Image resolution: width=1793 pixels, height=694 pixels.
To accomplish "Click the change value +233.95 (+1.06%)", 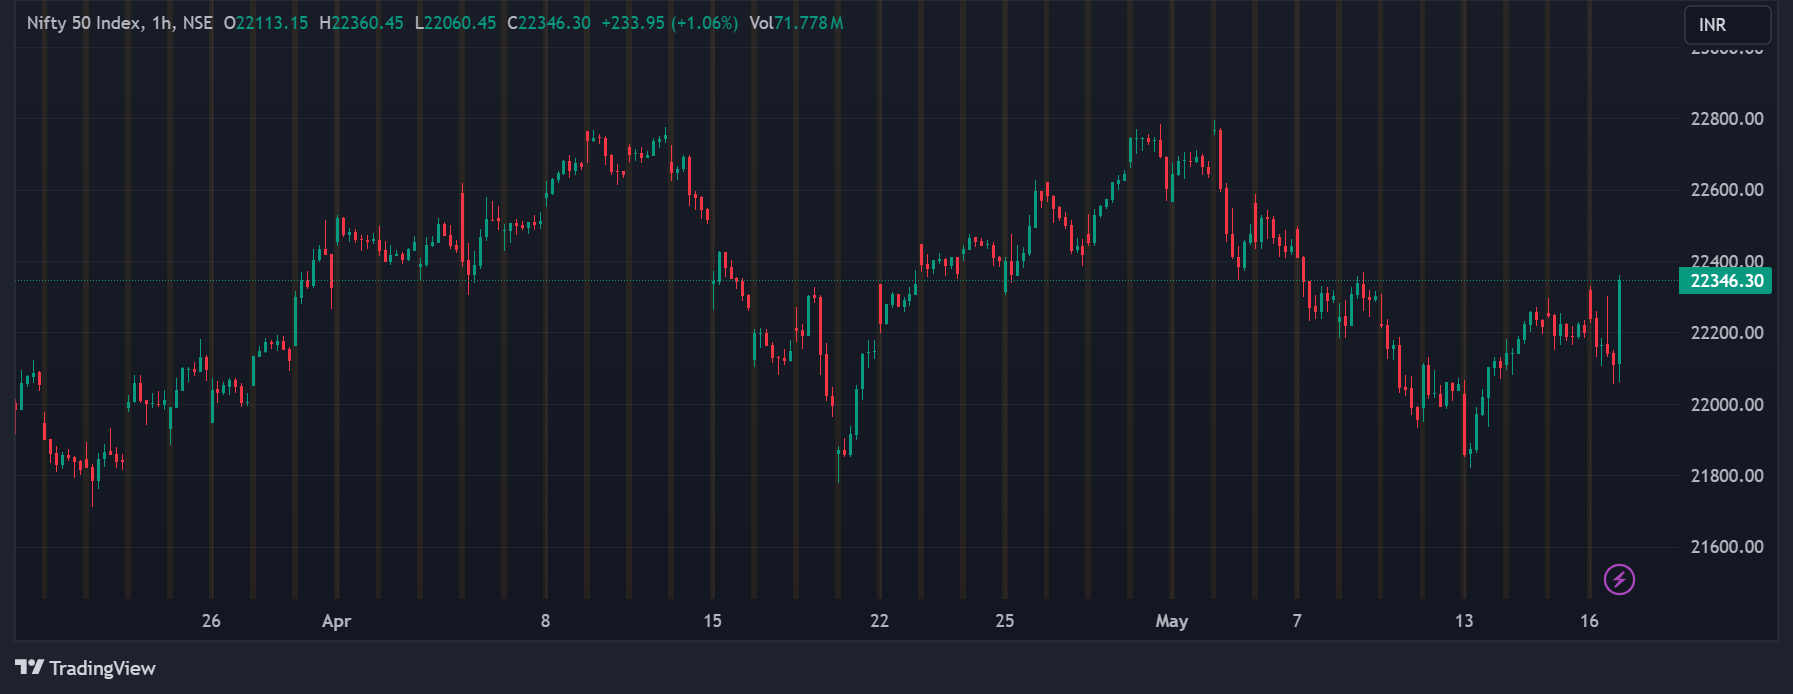I will 669,23.
